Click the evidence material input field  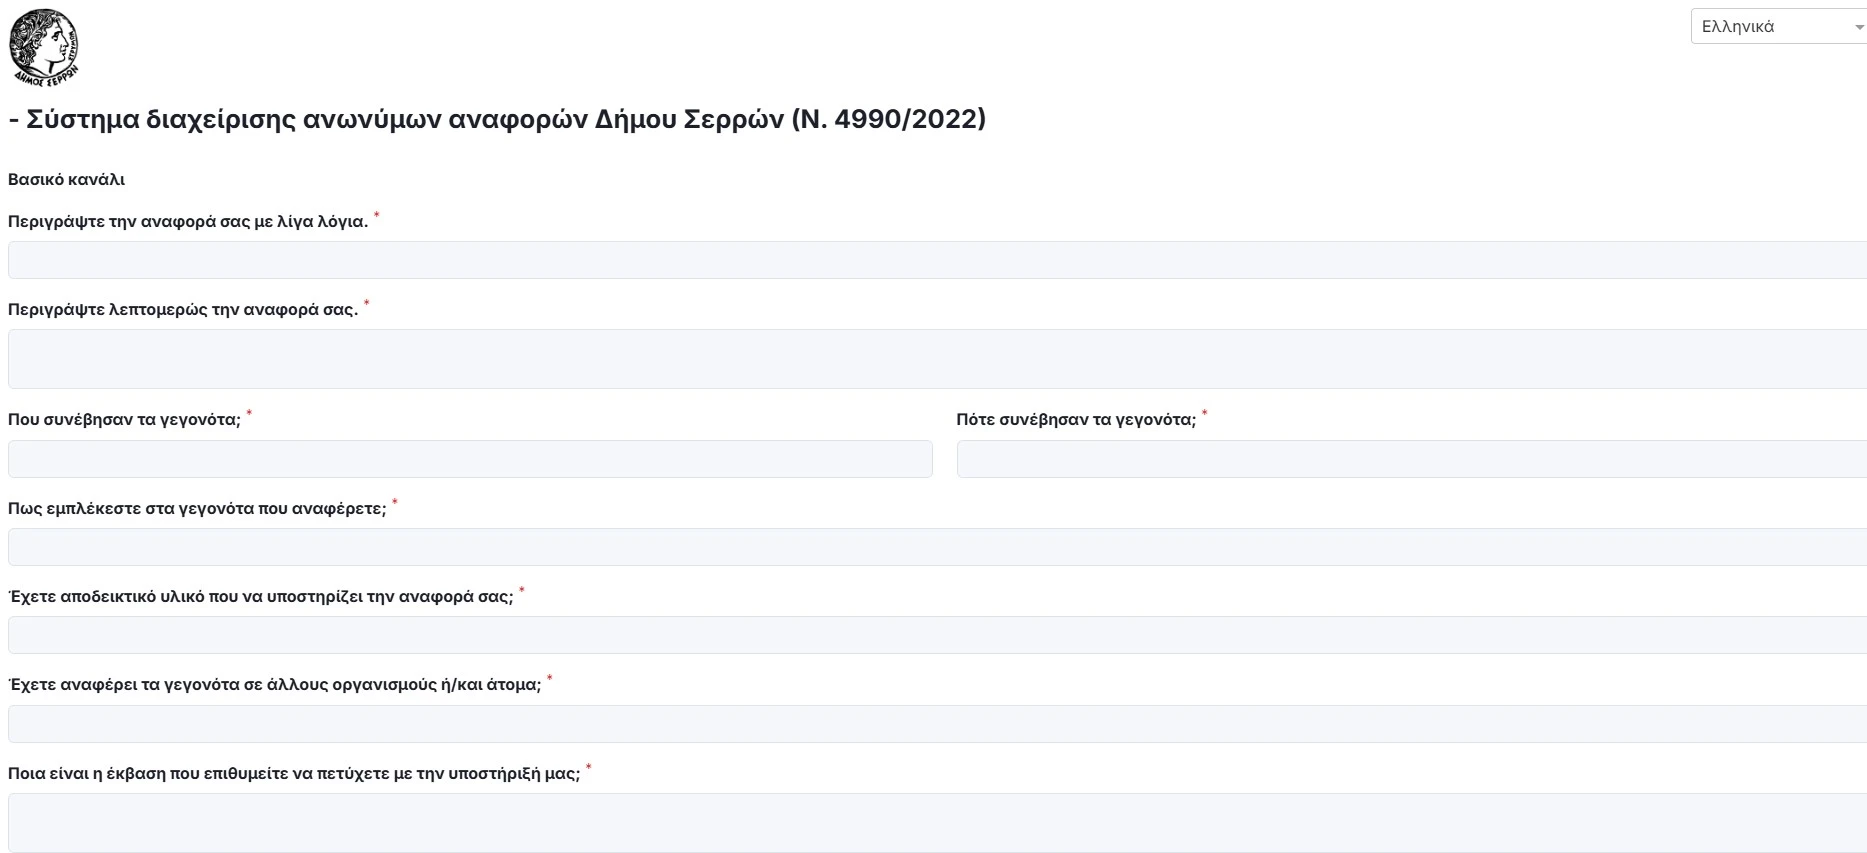click(x=936, y=635)
